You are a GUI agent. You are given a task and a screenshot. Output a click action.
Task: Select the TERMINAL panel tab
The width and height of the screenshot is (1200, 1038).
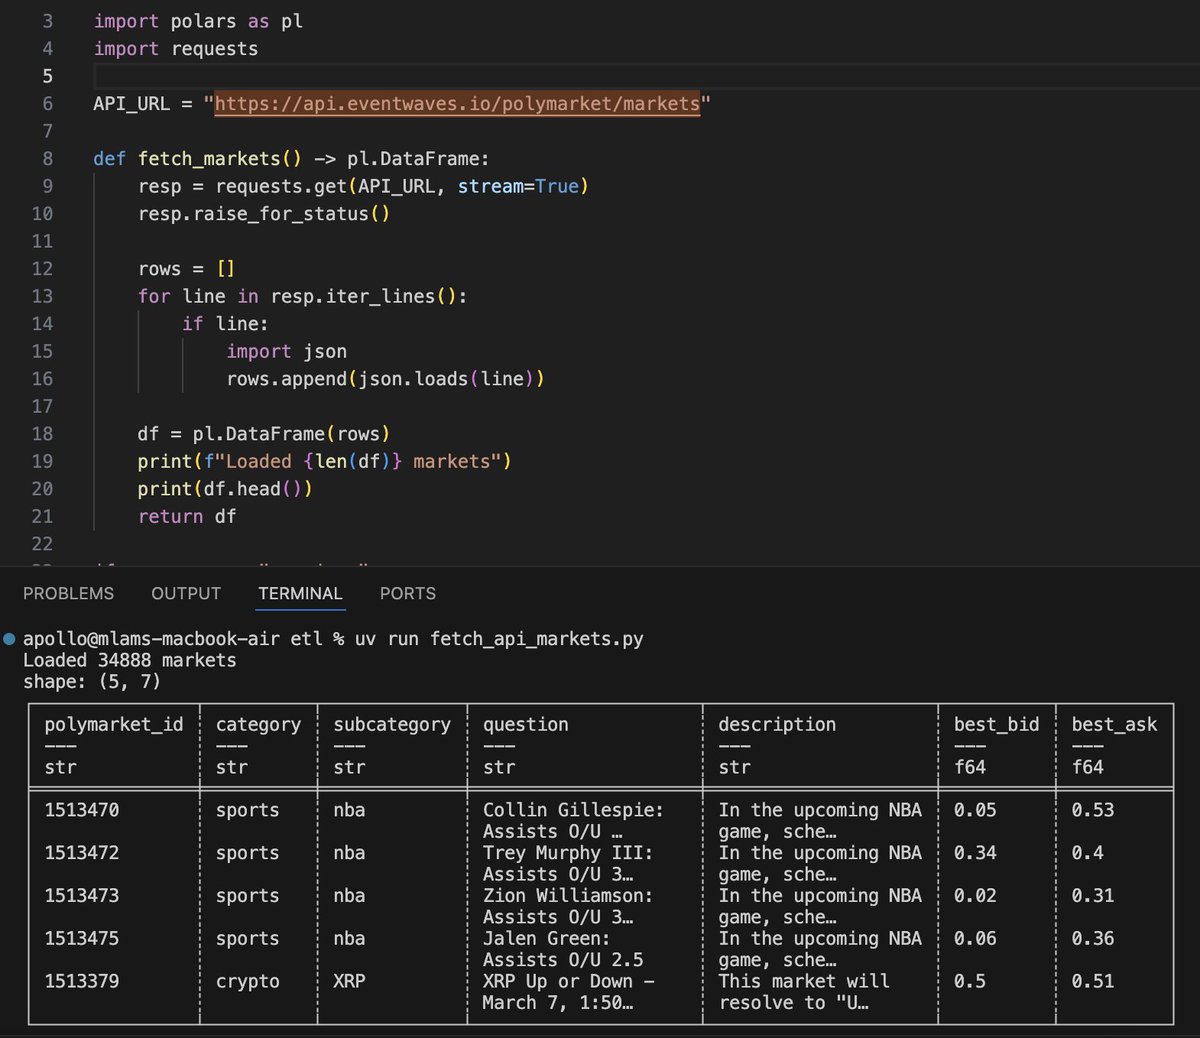pyautogui.click(x=300, y=593)
